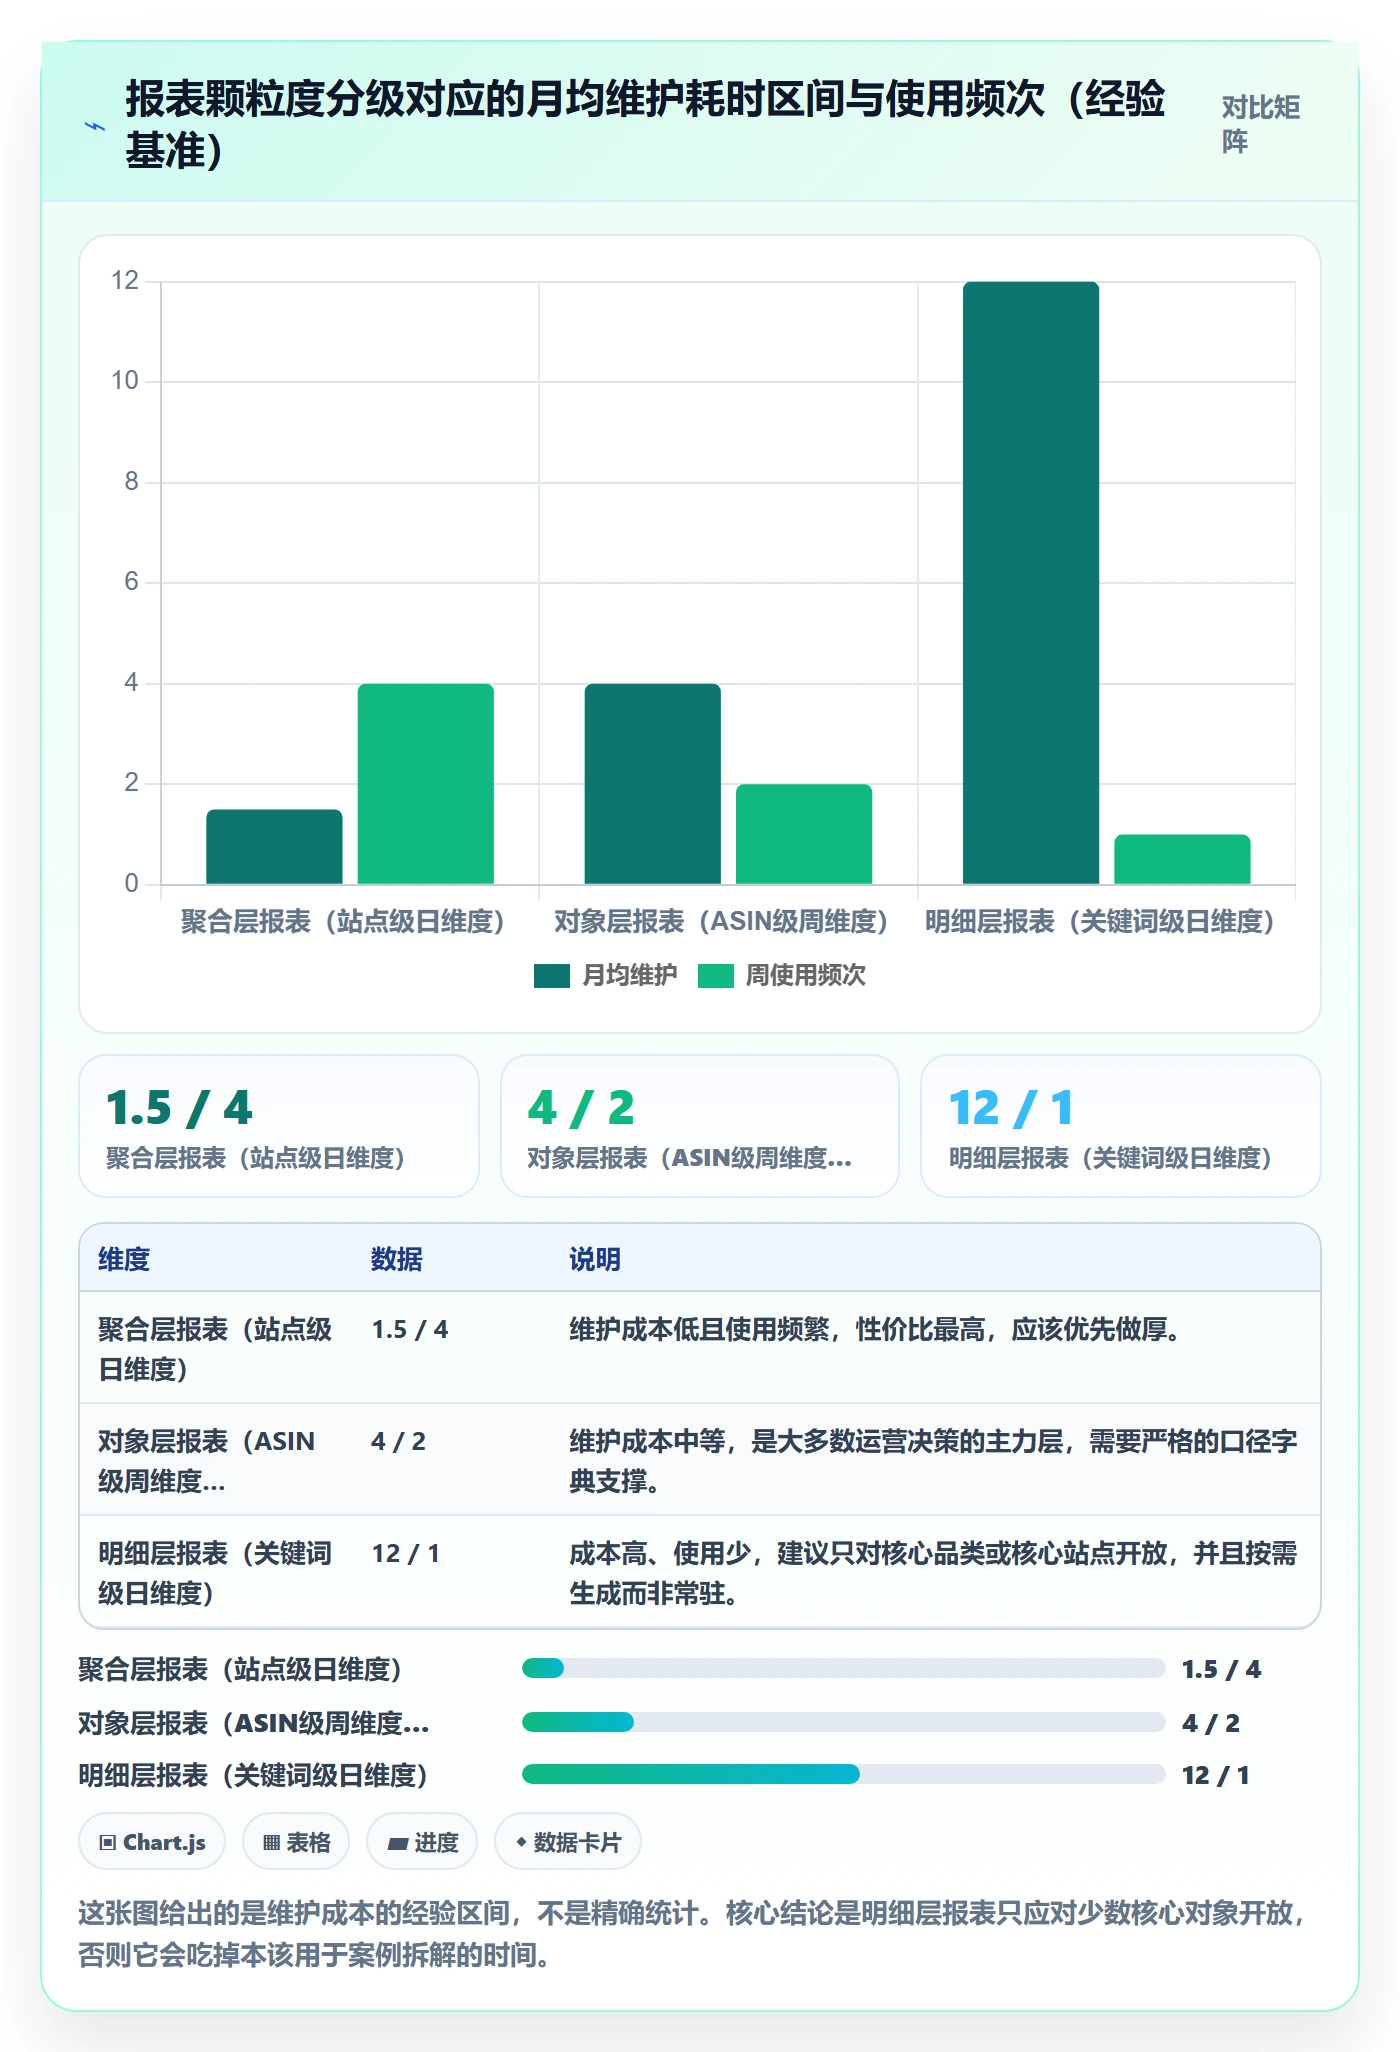Click the progress bar for 明细层报表
1400x2052 pixels.
844,1774
